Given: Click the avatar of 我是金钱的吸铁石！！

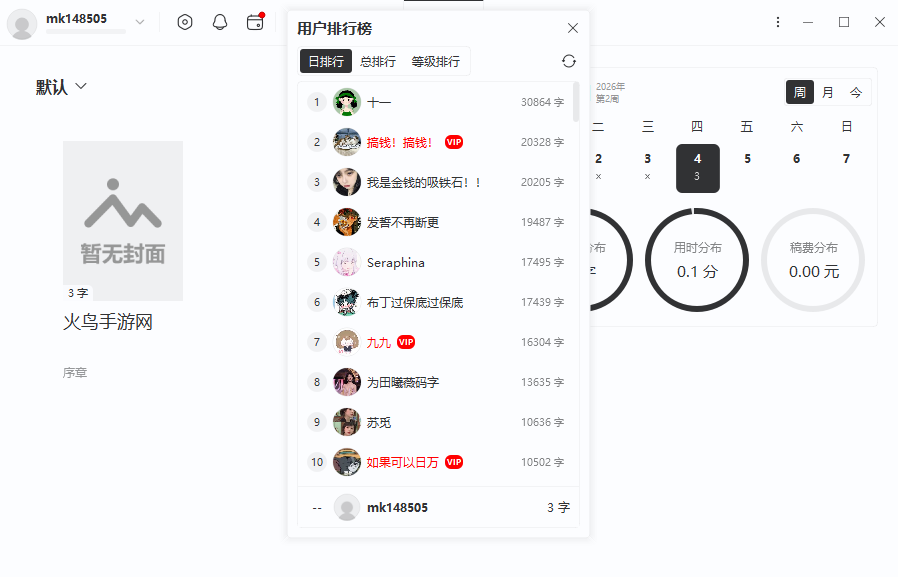Looking at the screenshot, I should (347, 183).
